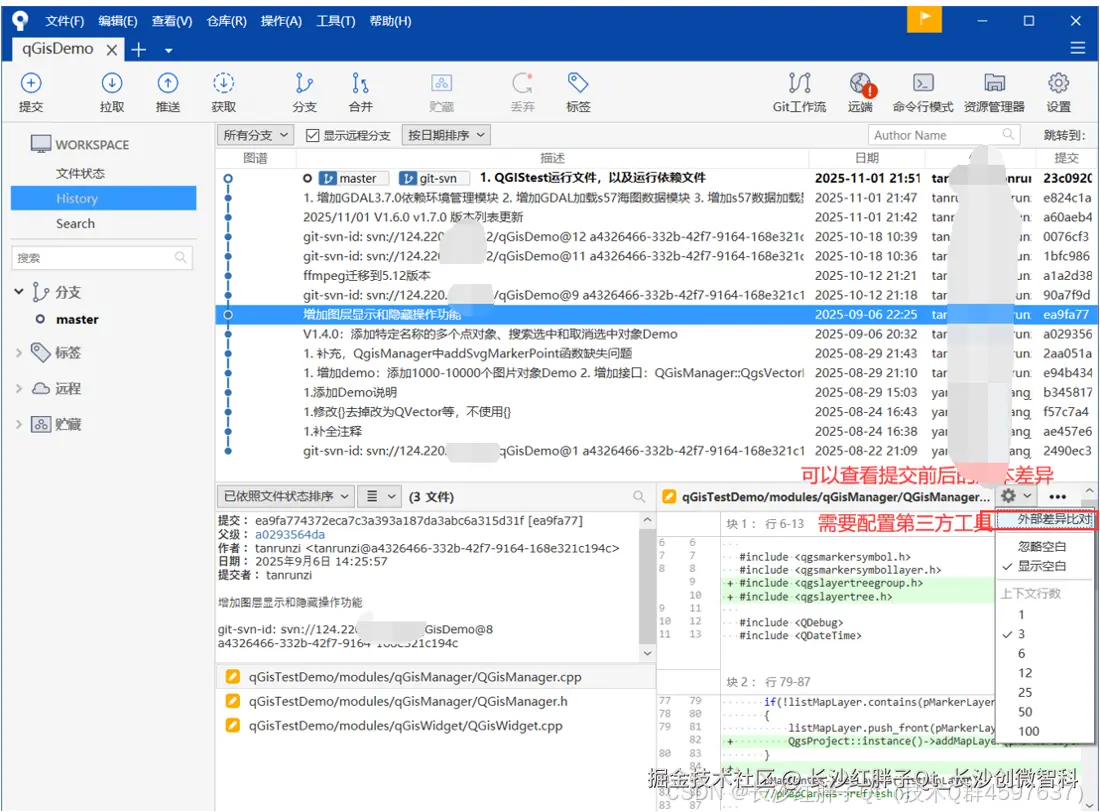
Task: Click the 贮藏 (Stash) toolbar icon
Action: coord(441,84)
